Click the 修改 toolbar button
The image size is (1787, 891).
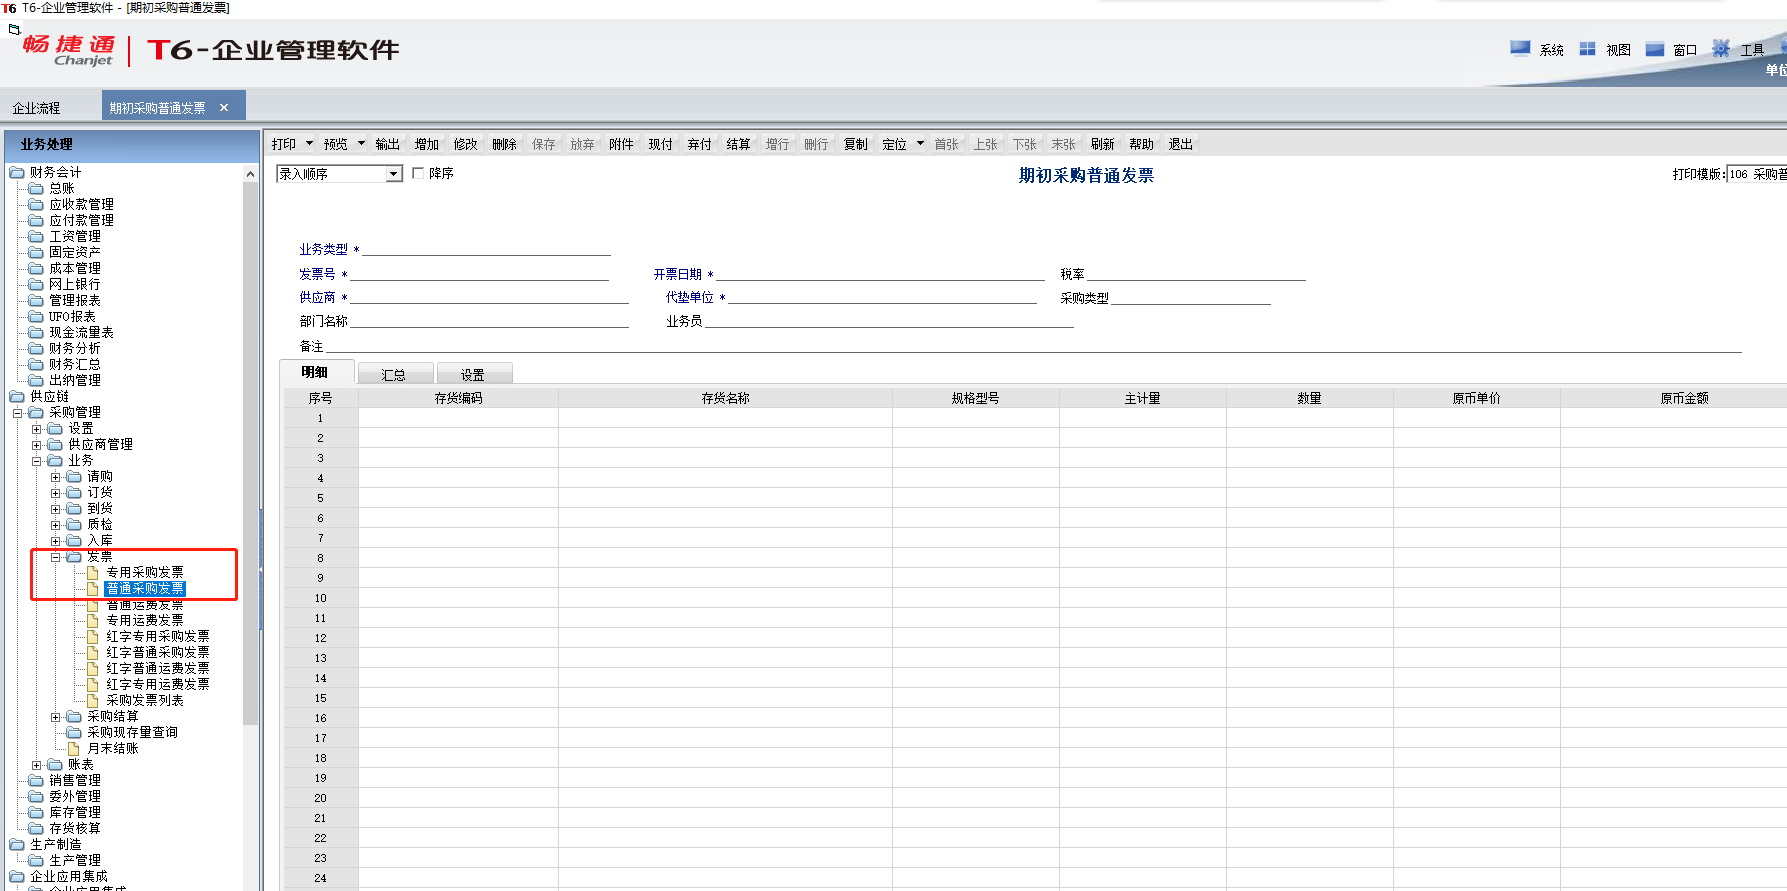[466, 144]
